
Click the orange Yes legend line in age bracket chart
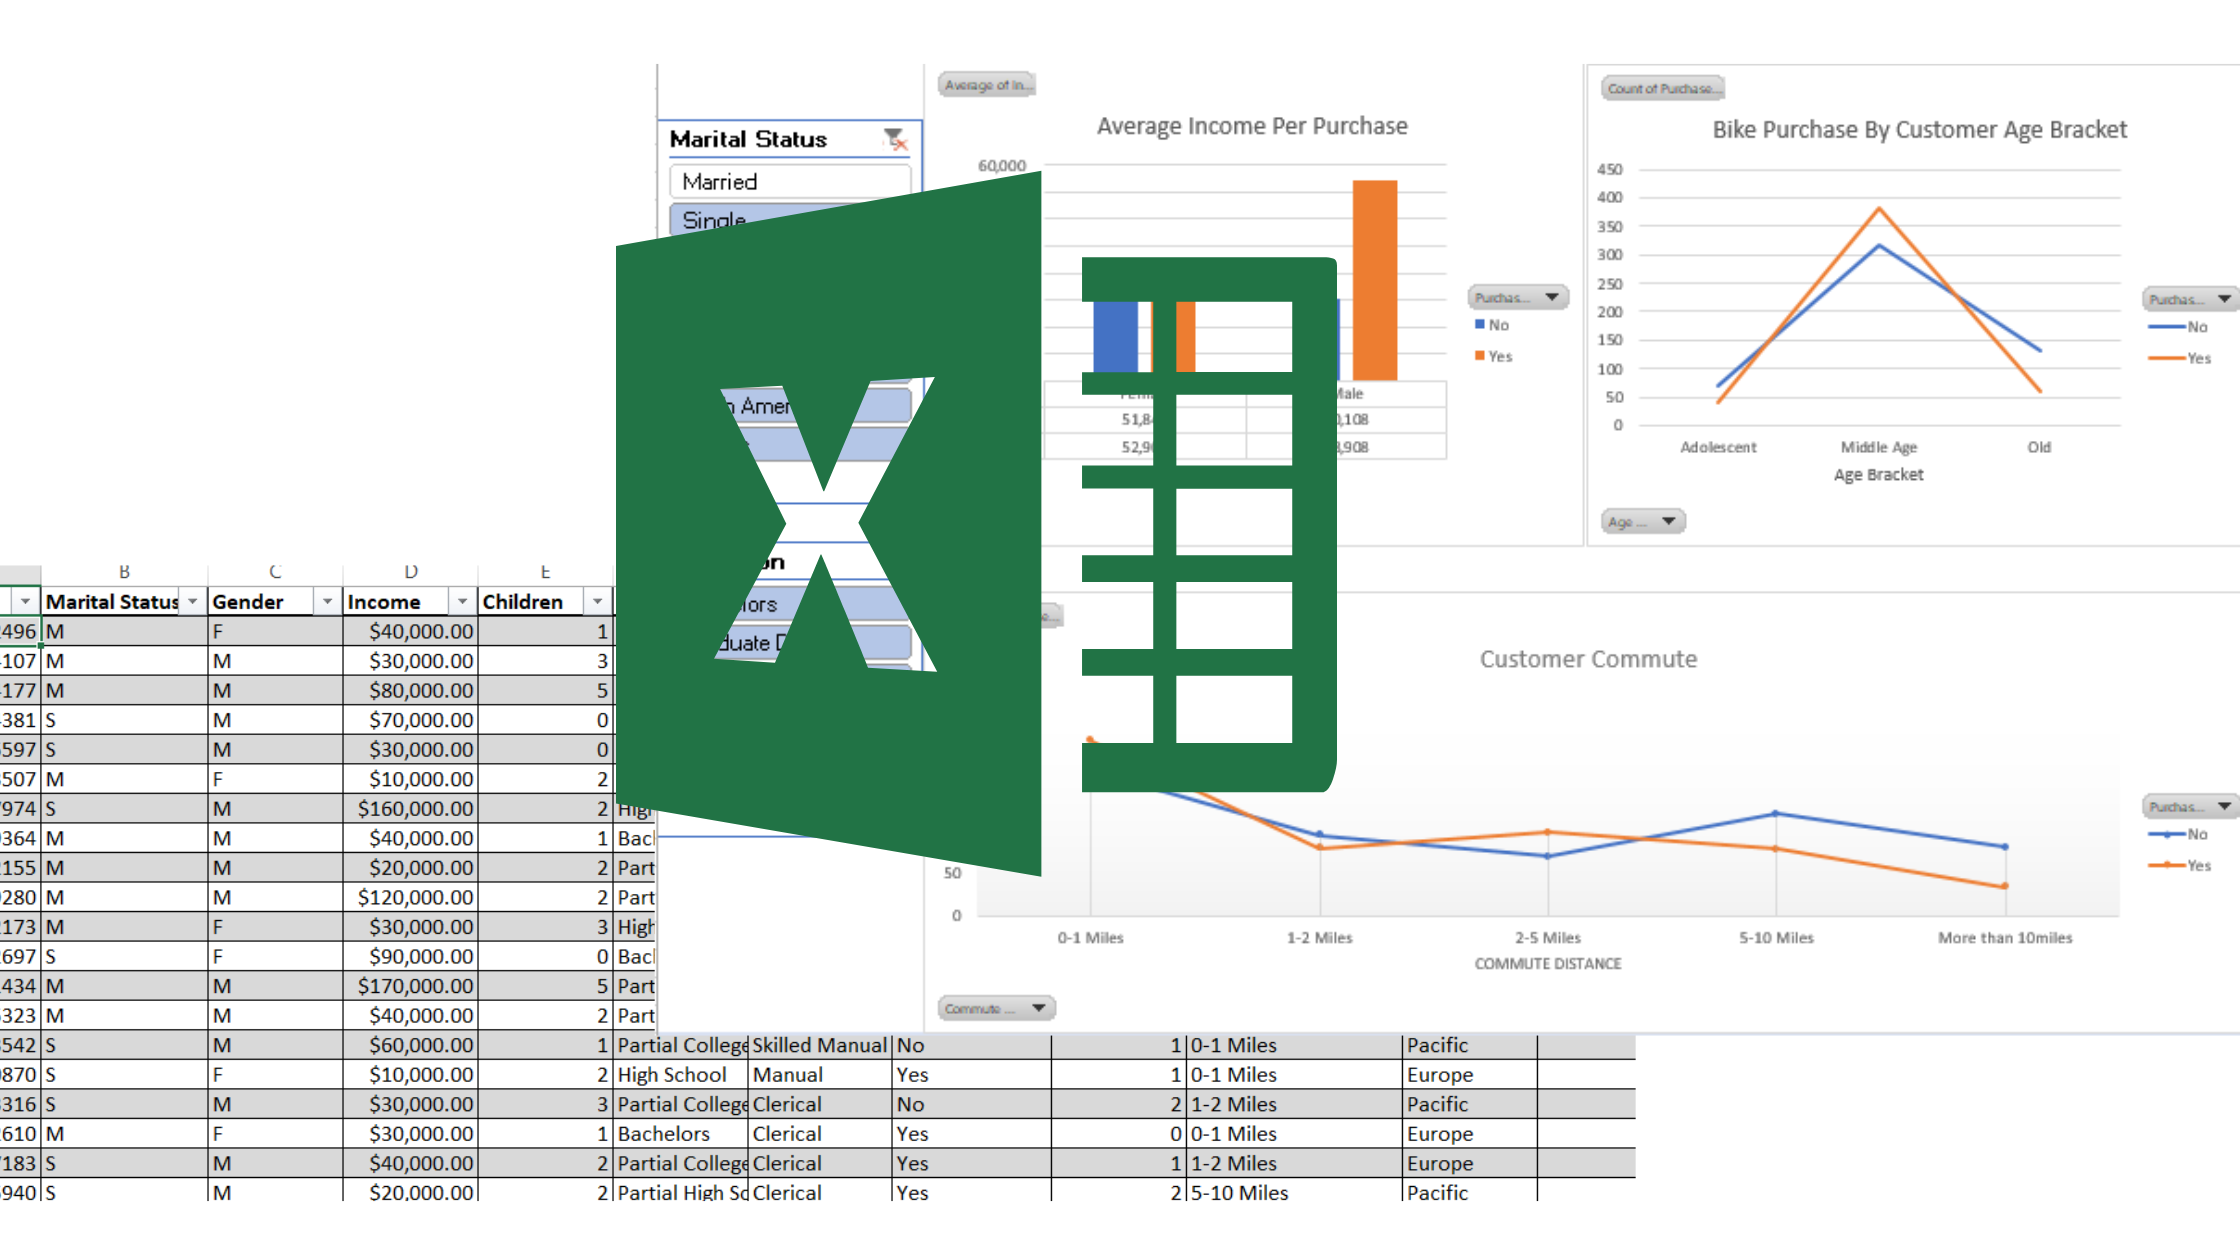coord(2166,358)
